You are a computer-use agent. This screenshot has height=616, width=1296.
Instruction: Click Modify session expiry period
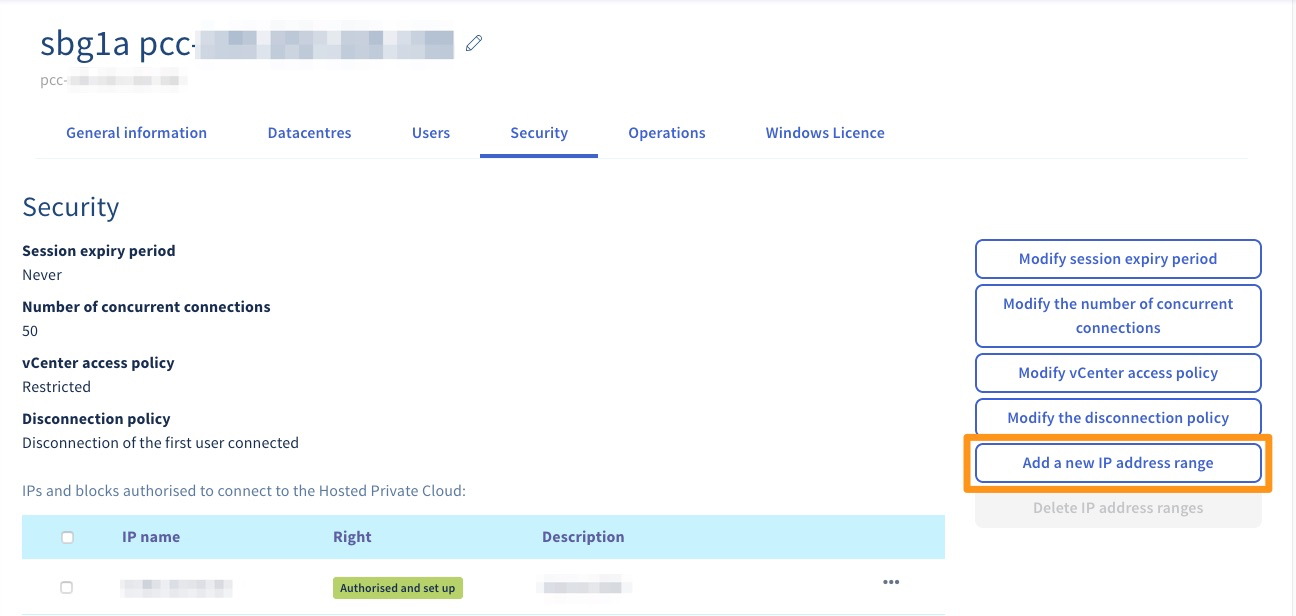(x=1117, y=258)
